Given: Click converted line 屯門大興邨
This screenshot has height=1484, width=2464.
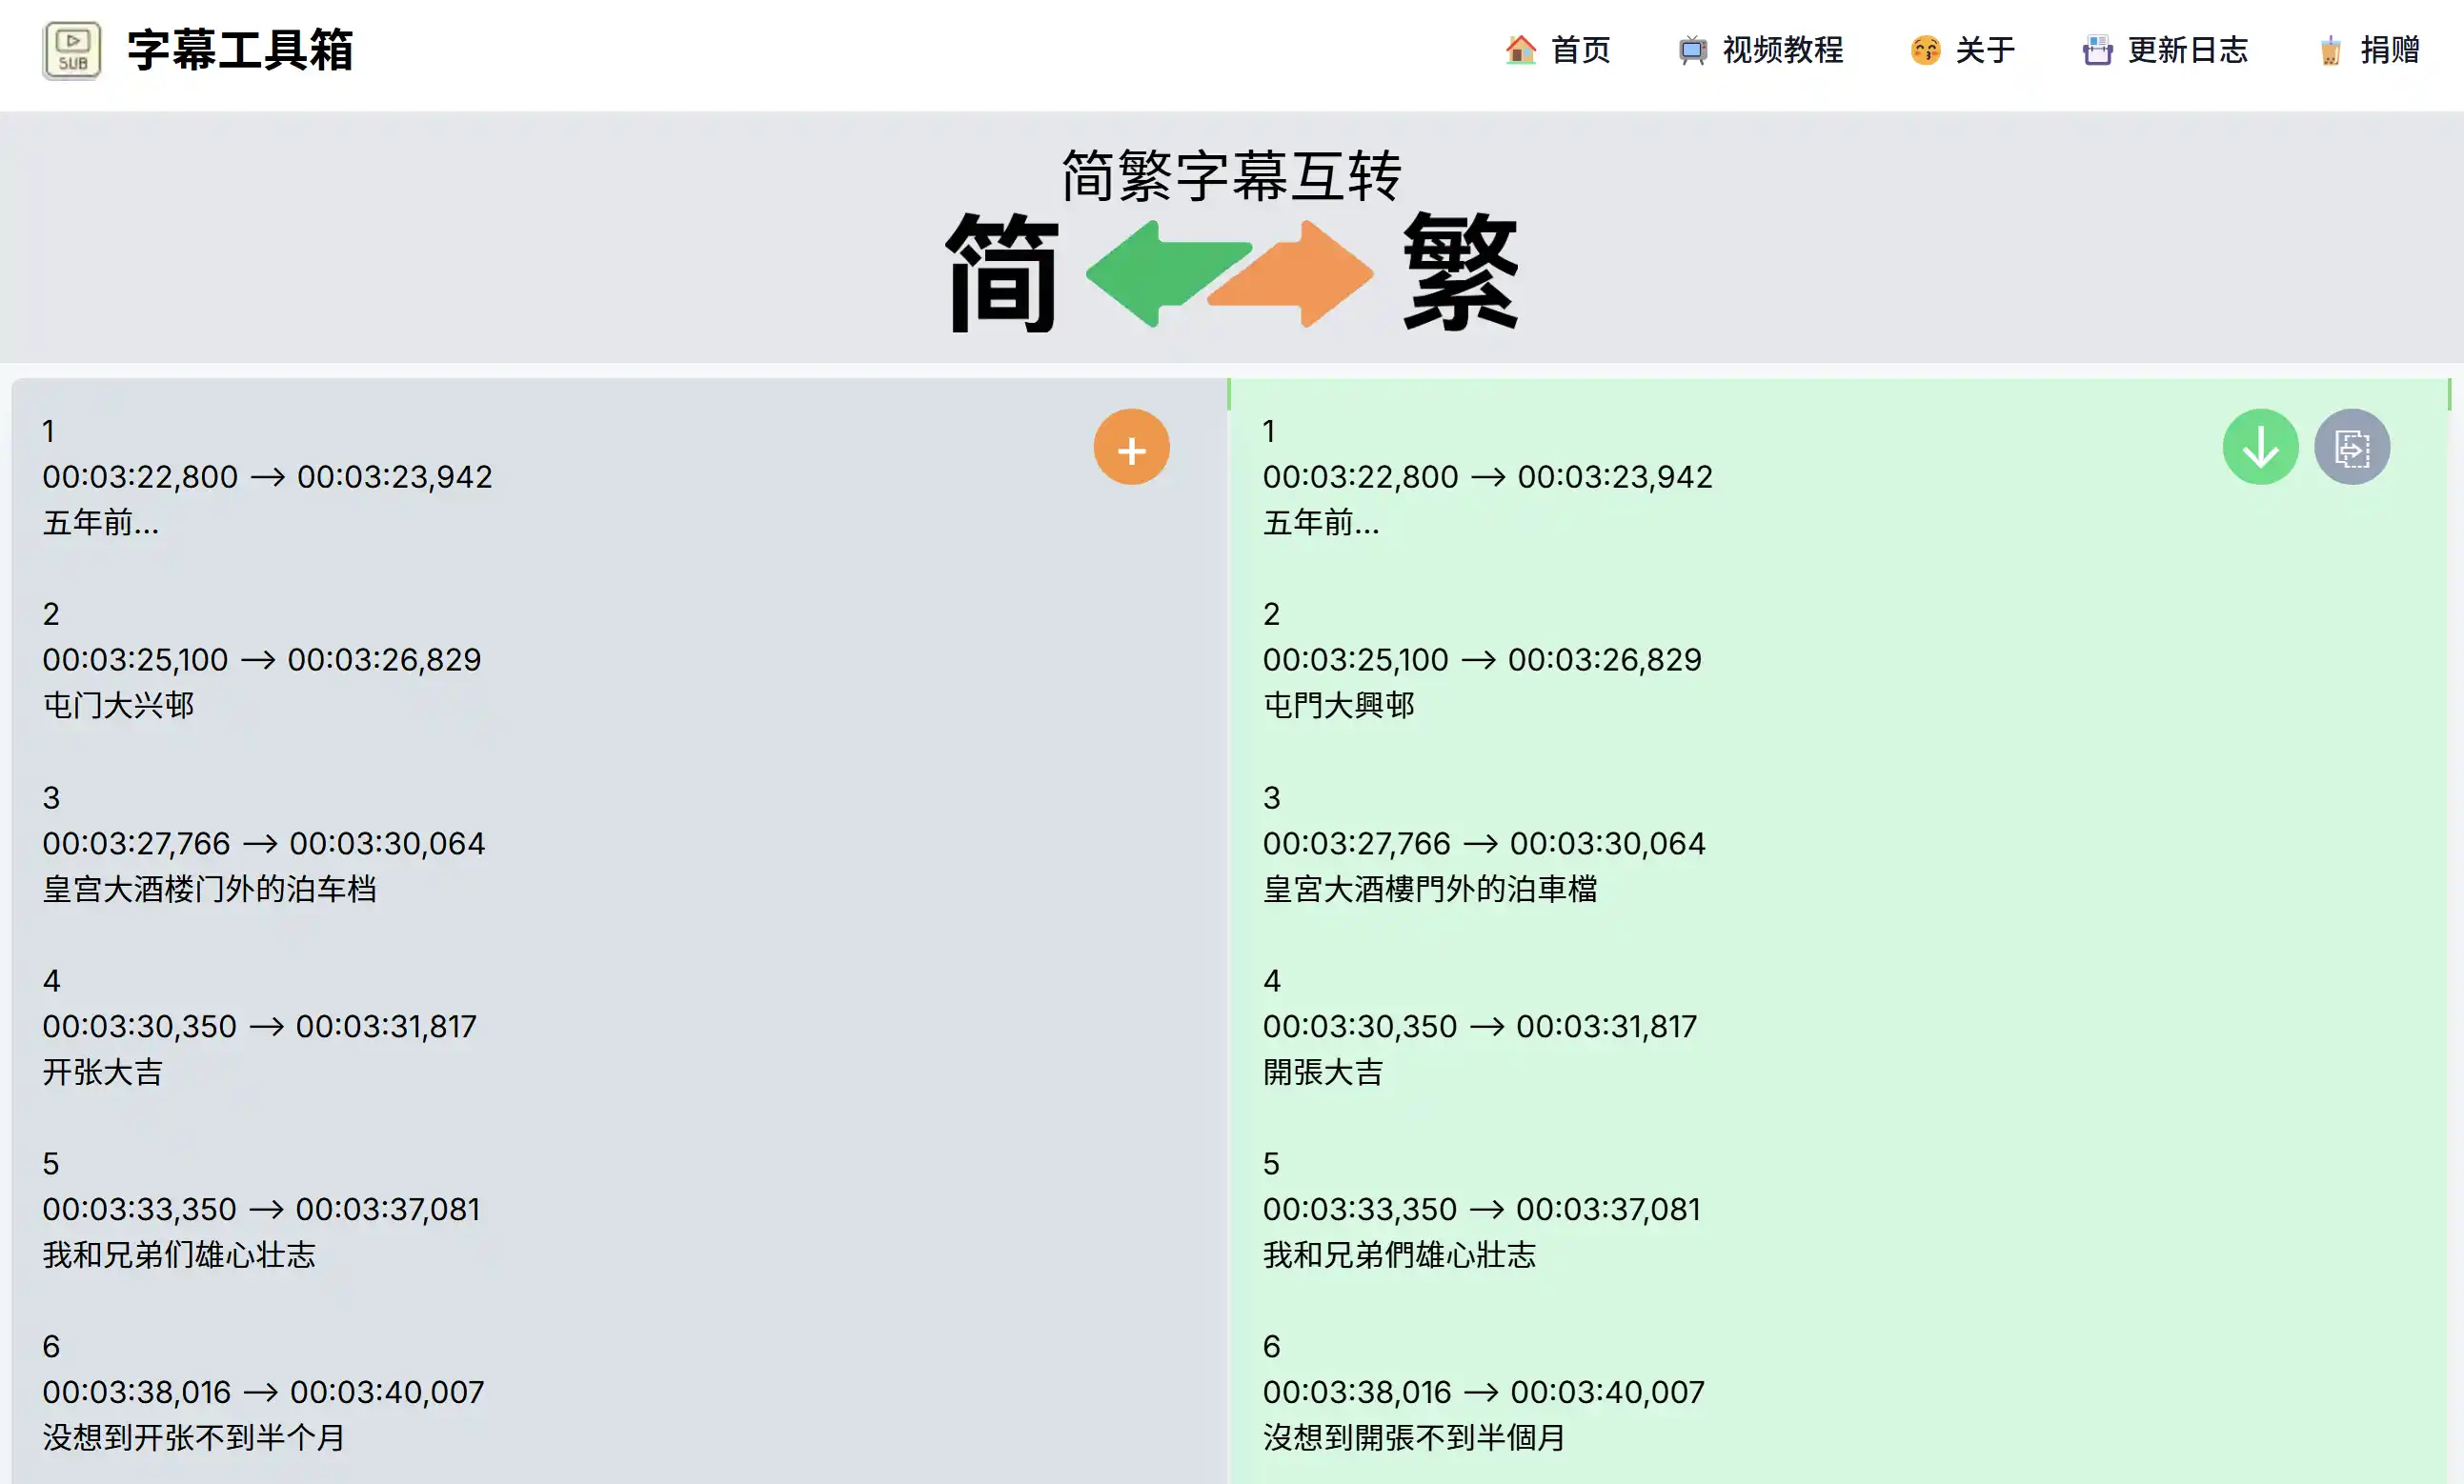Looking at the screenshot, I should (x=1339, y=706).
